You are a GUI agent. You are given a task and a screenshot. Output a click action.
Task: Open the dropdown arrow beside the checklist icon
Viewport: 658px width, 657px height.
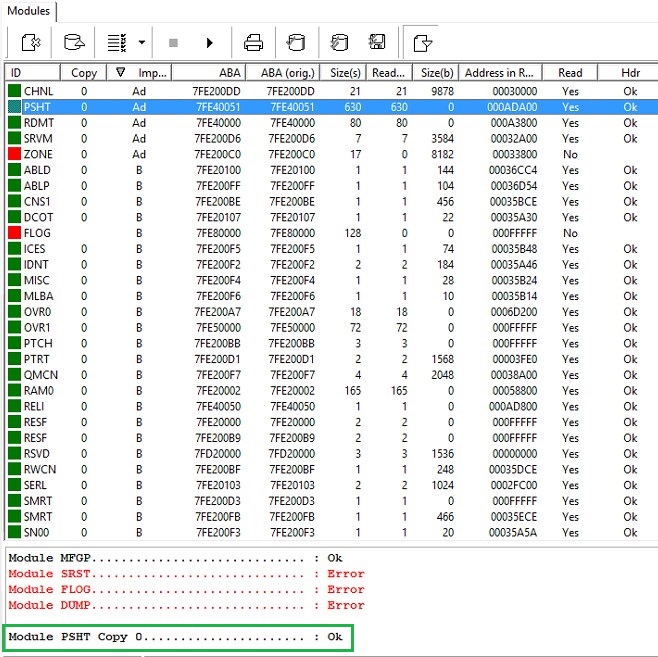click(x=142, y=43)
